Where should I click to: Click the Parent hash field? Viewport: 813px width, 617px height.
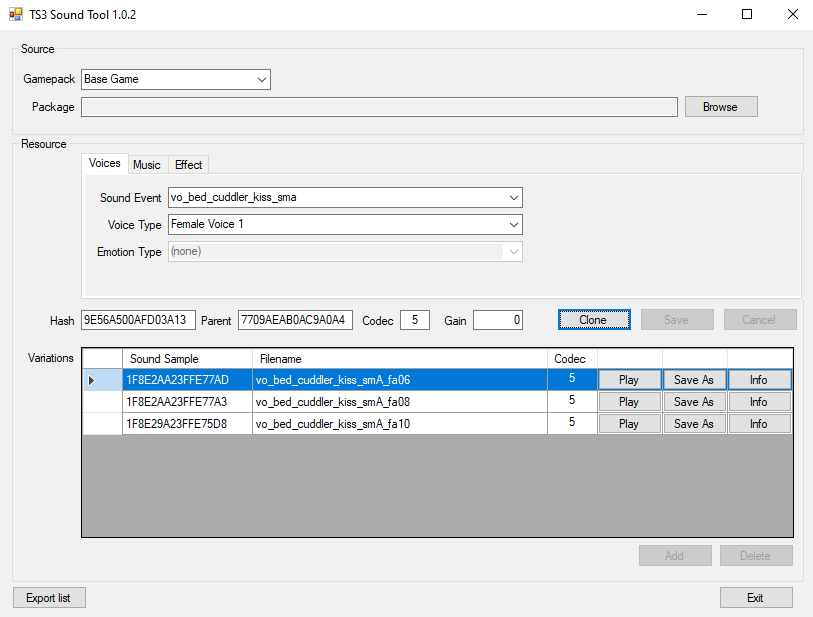coord(295,320)
